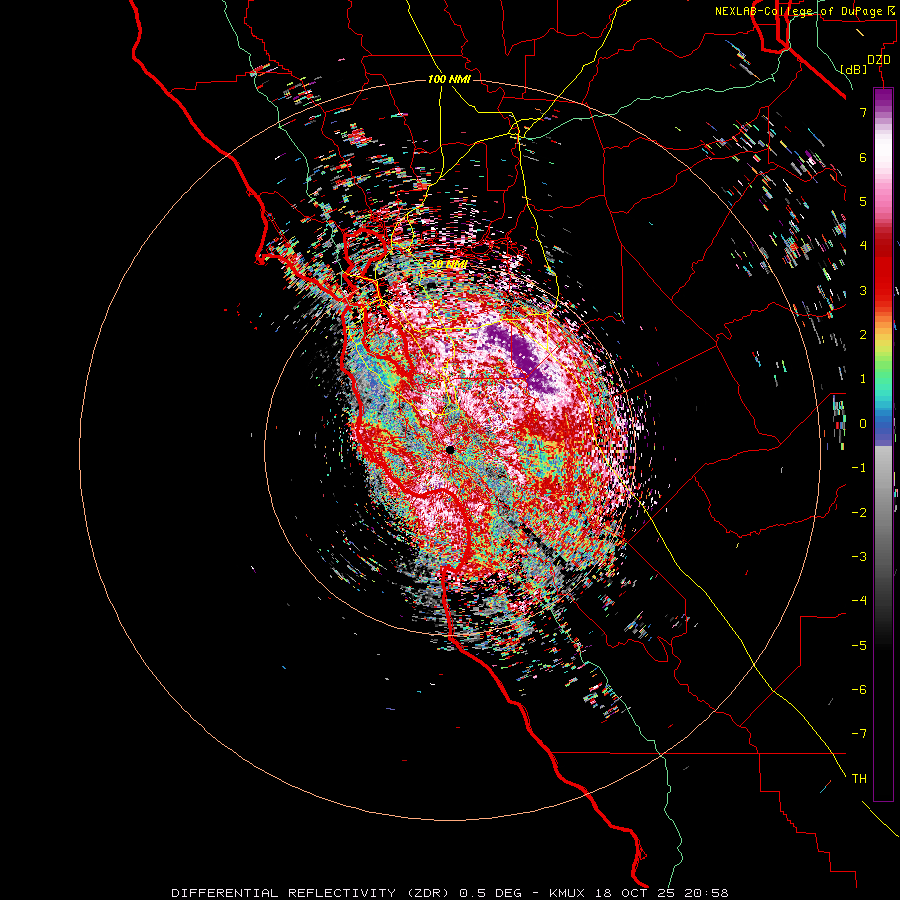Screen dimensions: 900x900
Task: Click the black radar site dot
Action: [x=450, y=450]
